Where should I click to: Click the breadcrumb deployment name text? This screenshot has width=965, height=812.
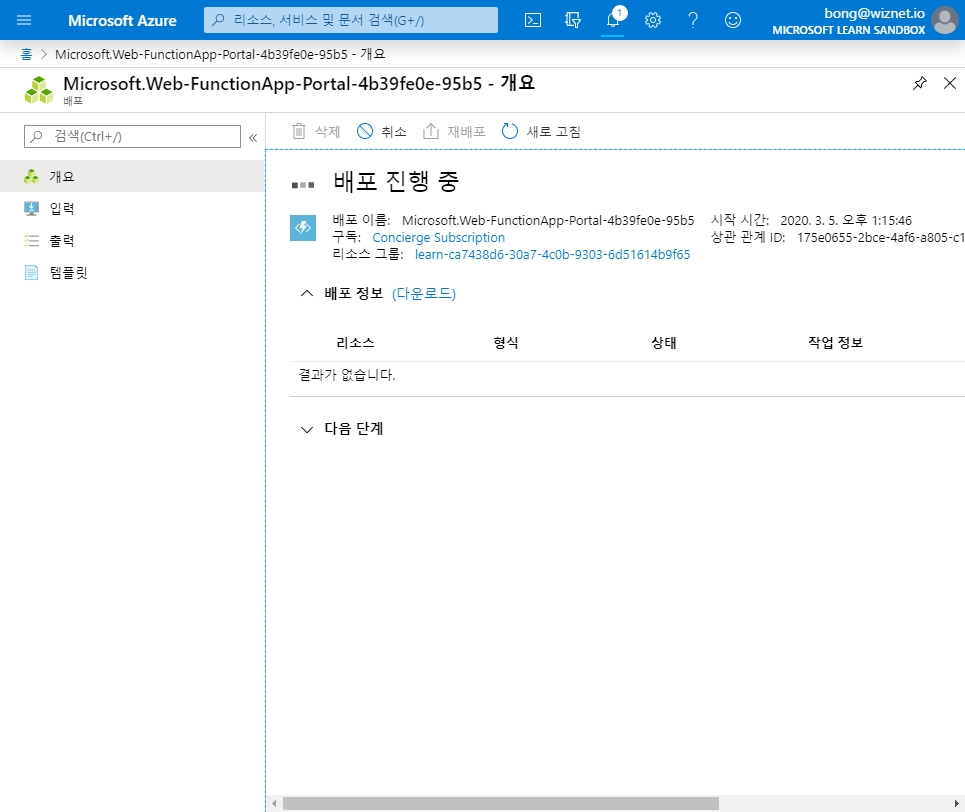pos(220,54)
